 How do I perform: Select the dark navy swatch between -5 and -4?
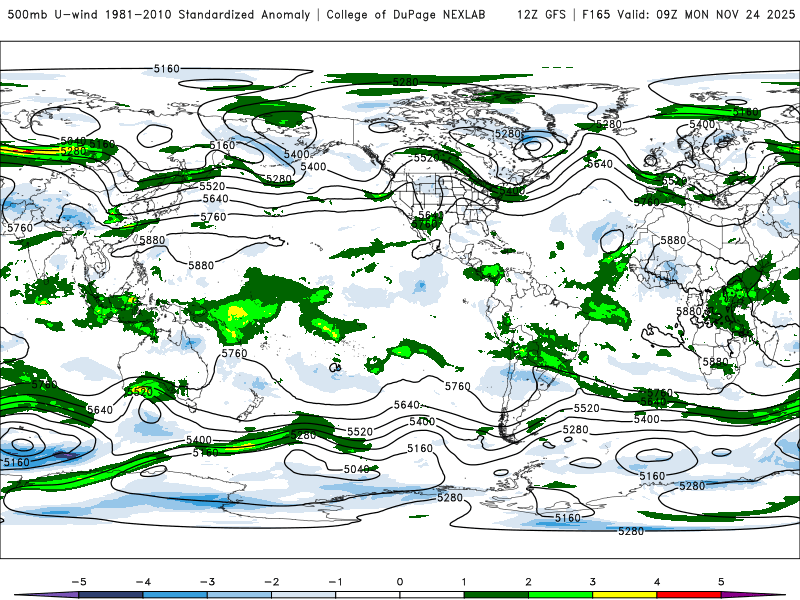point(111,595)
